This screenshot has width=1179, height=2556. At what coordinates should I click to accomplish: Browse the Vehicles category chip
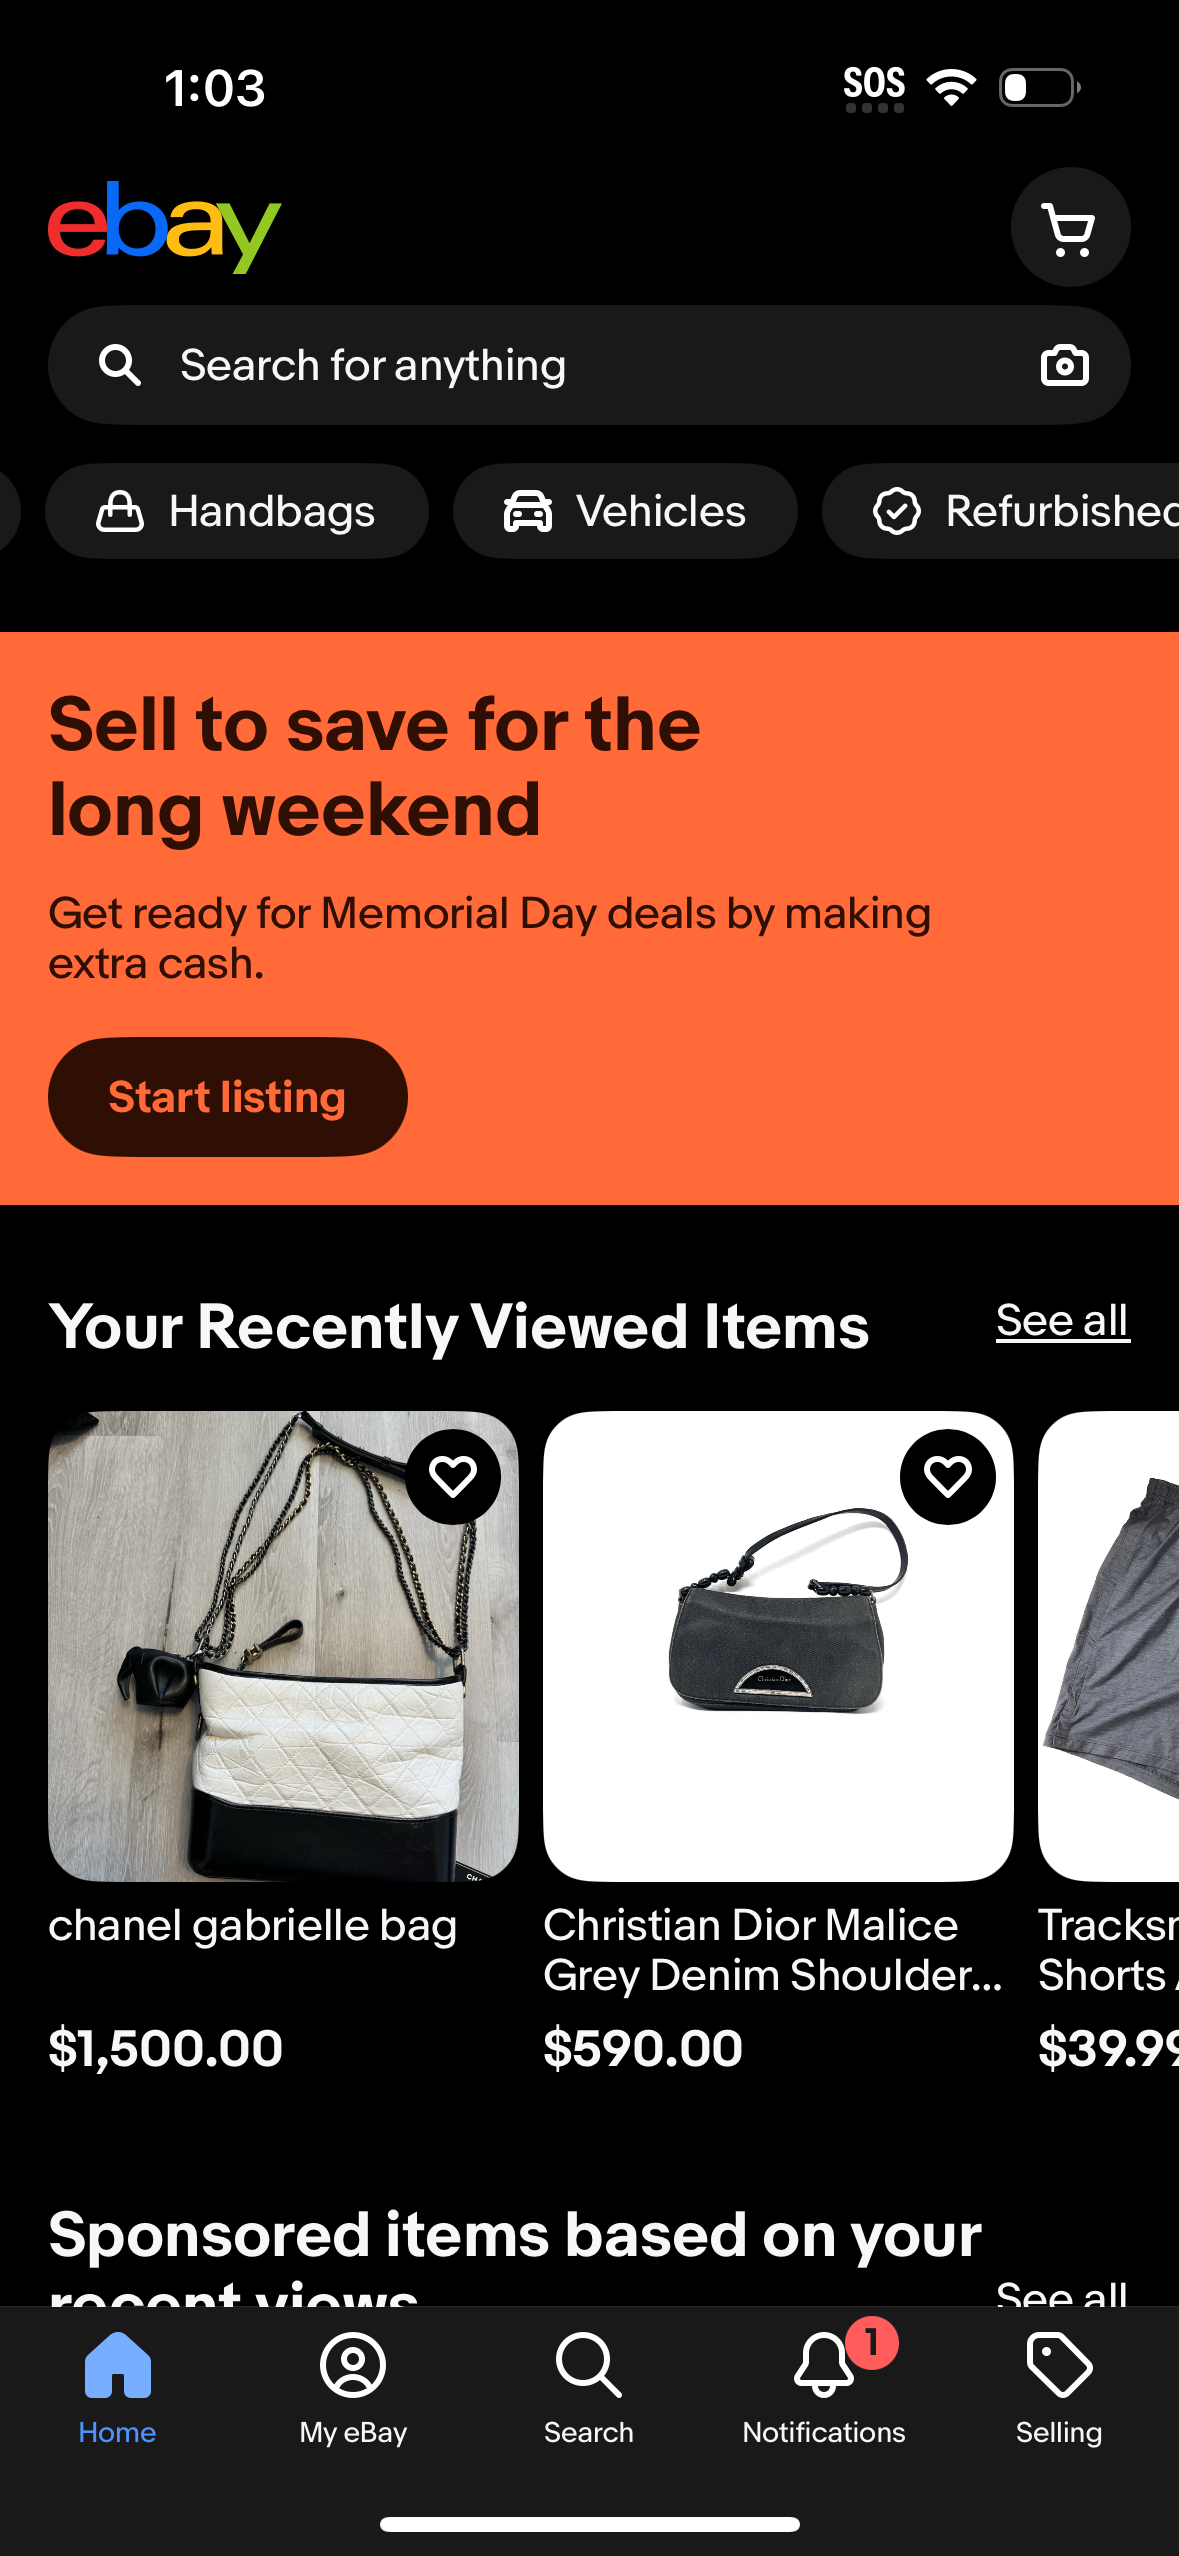(625, 511)
